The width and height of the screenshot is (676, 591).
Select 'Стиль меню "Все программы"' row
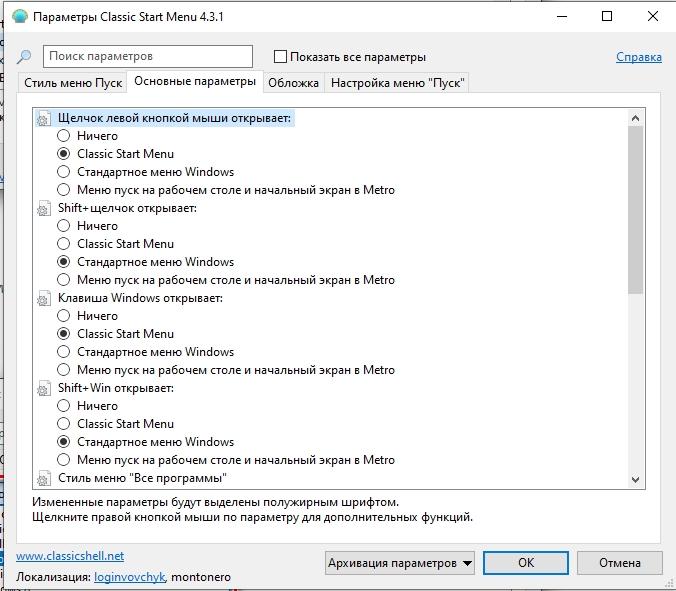142,478
